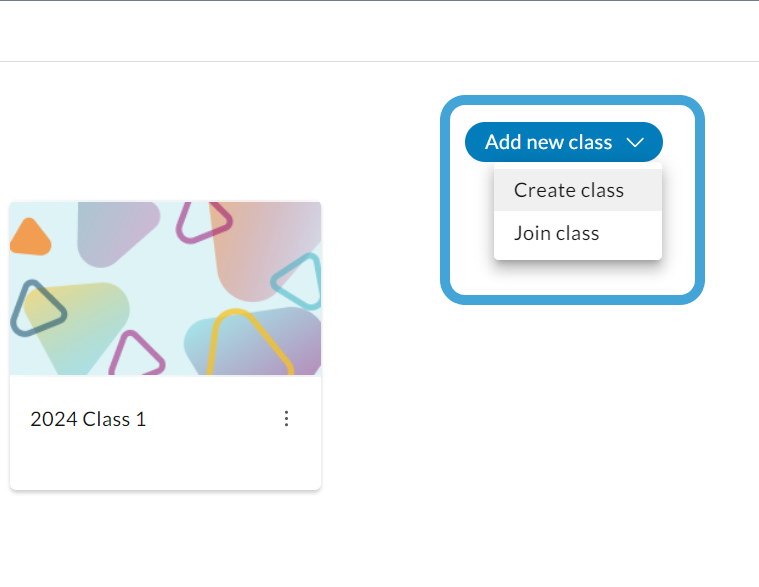Click the pink outlined triangle beside yellow-green shape
This screenshot has height=587, width=759.
(x=136, y=355)
